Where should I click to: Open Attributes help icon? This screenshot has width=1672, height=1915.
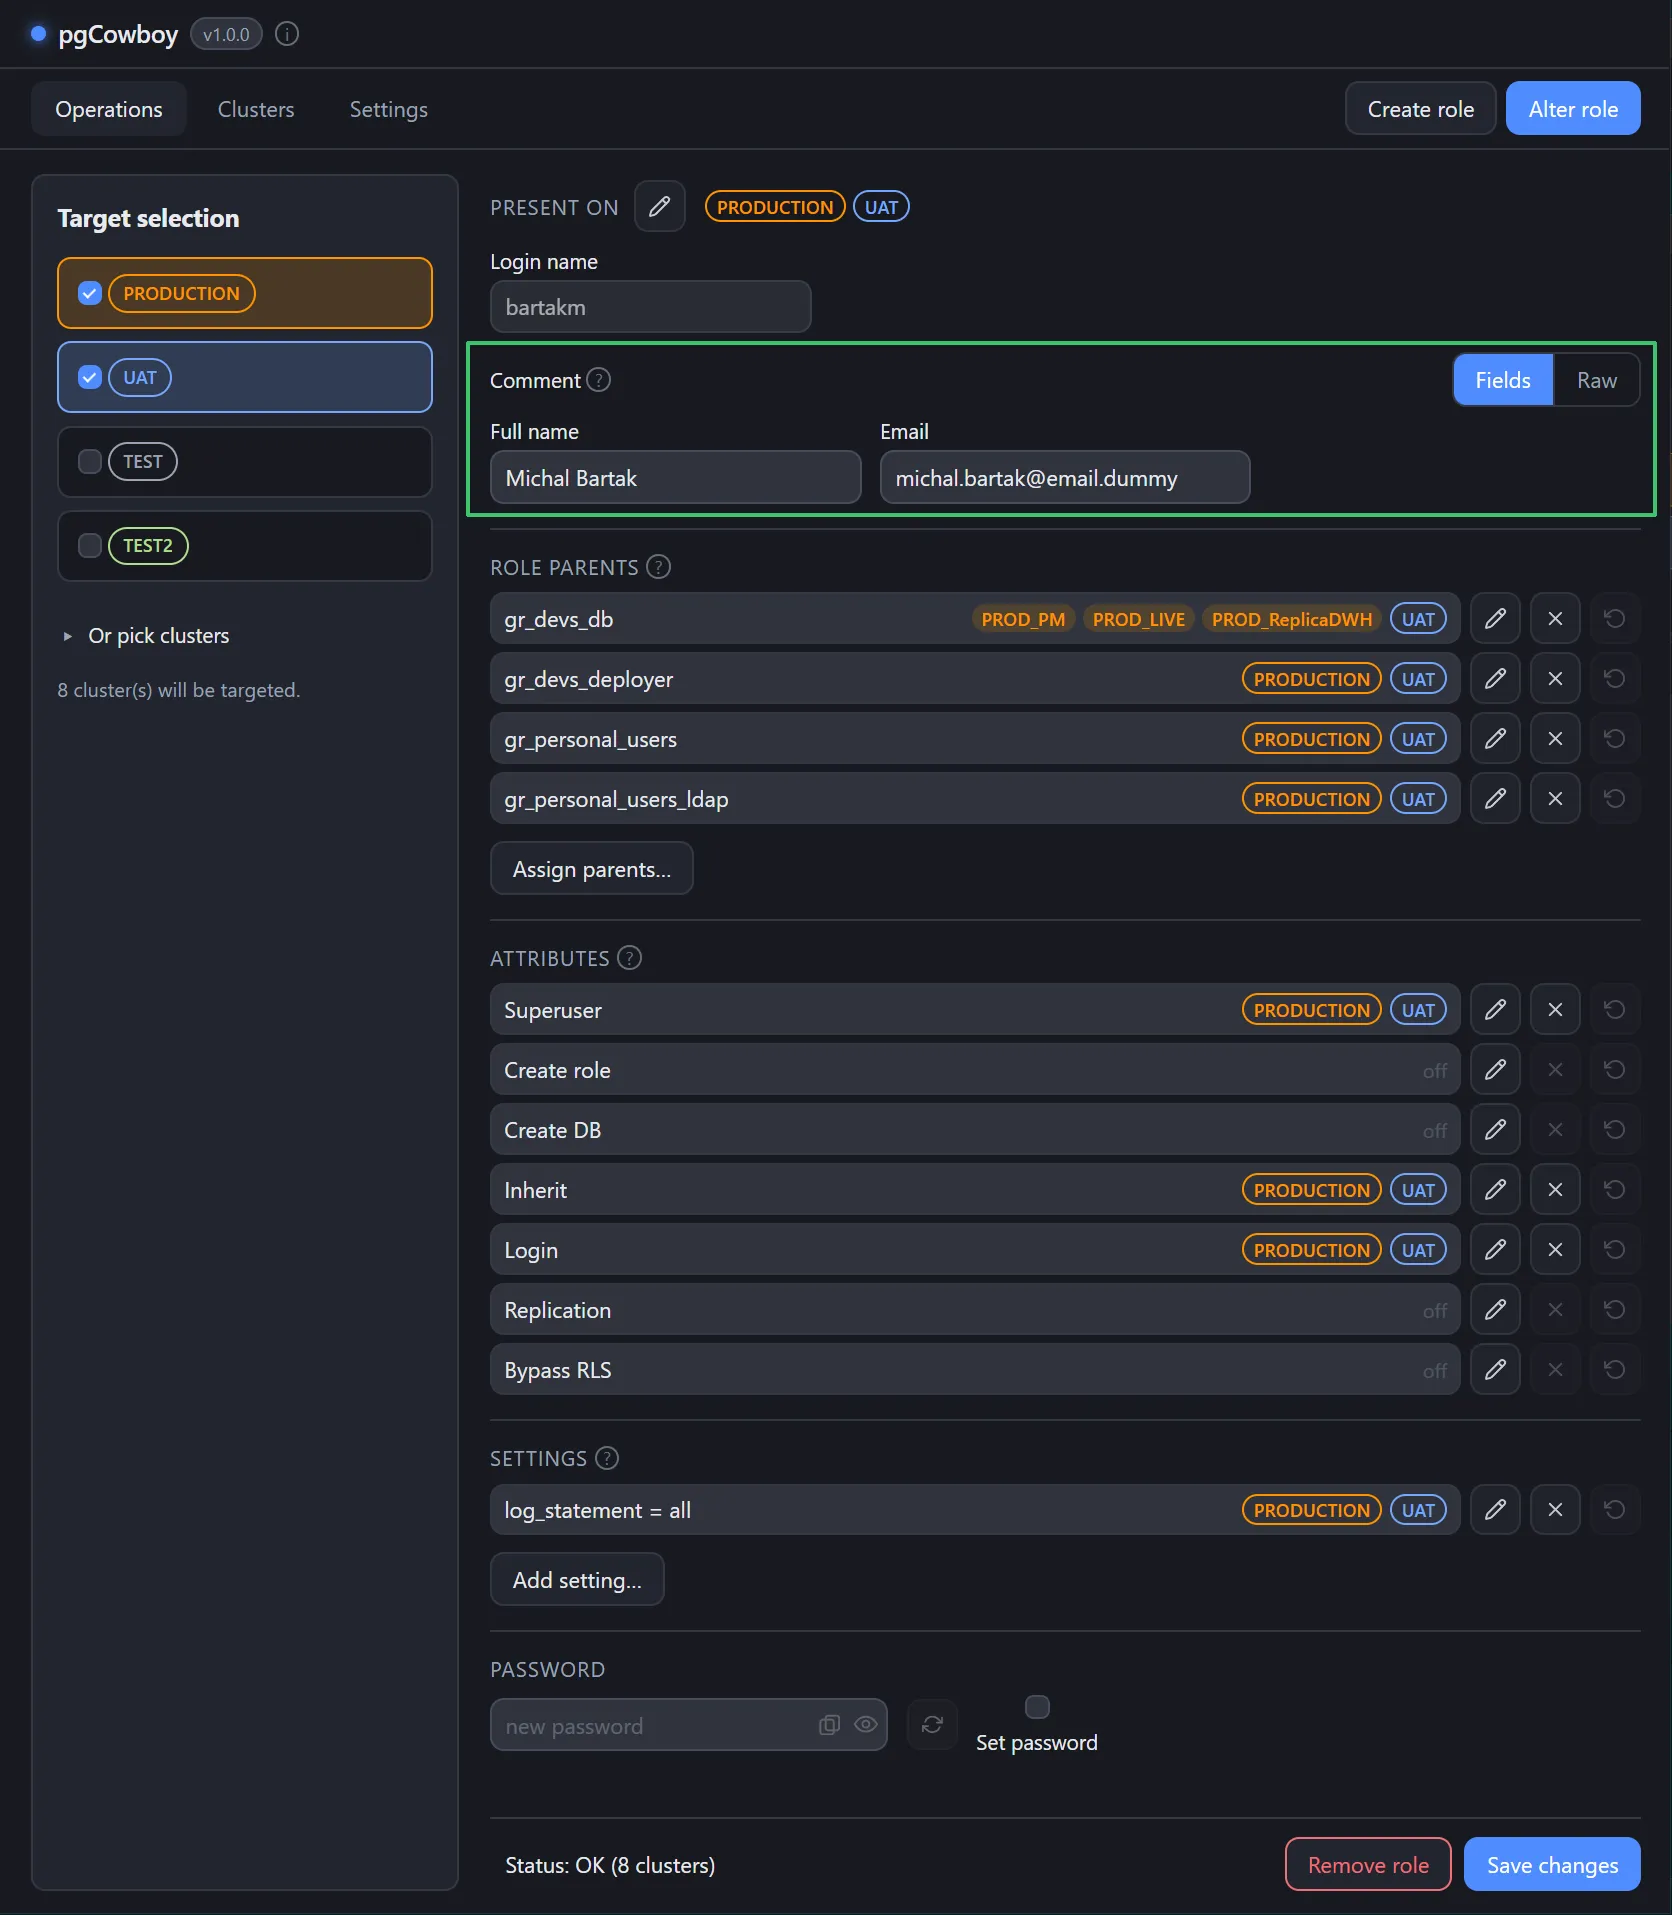coord(629,958)
